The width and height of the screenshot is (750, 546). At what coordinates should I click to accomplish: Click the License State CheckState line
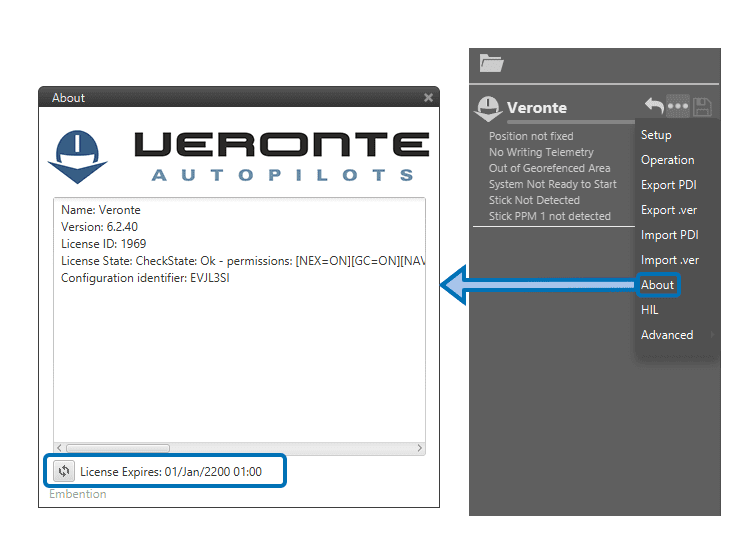click(243, 261)
